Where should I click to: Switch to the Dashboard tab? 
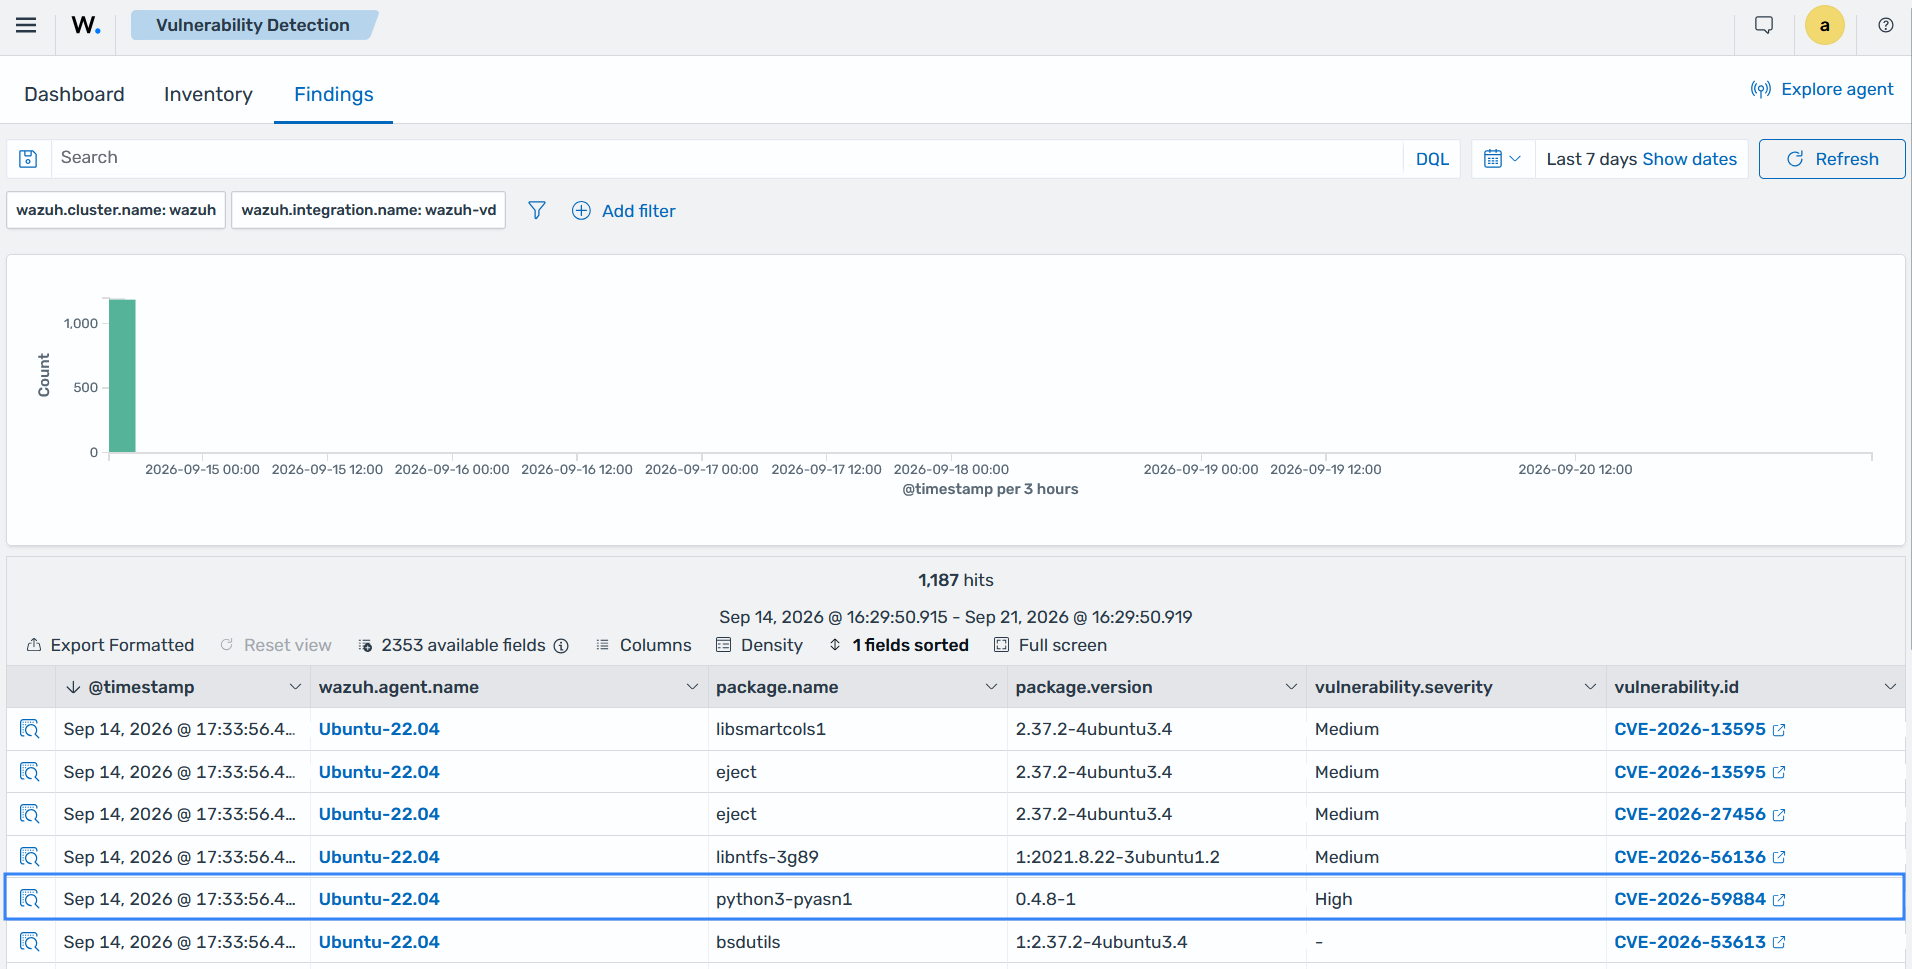[74, 94]
